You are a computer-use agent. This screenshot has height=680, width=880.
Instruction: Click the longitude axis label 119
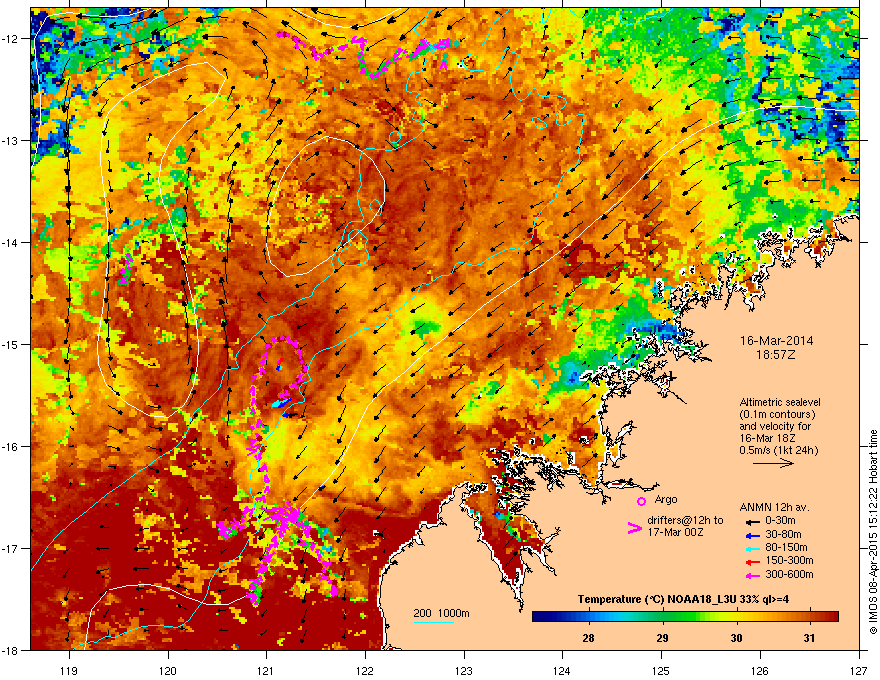(x=69, y=670)
